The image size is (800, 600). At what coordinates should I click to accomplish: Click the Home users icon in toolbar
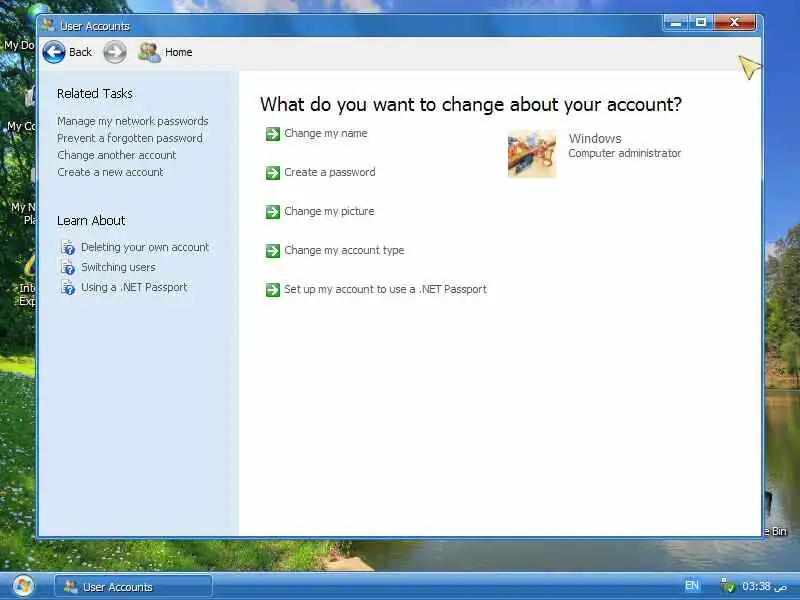click(149, 52)
